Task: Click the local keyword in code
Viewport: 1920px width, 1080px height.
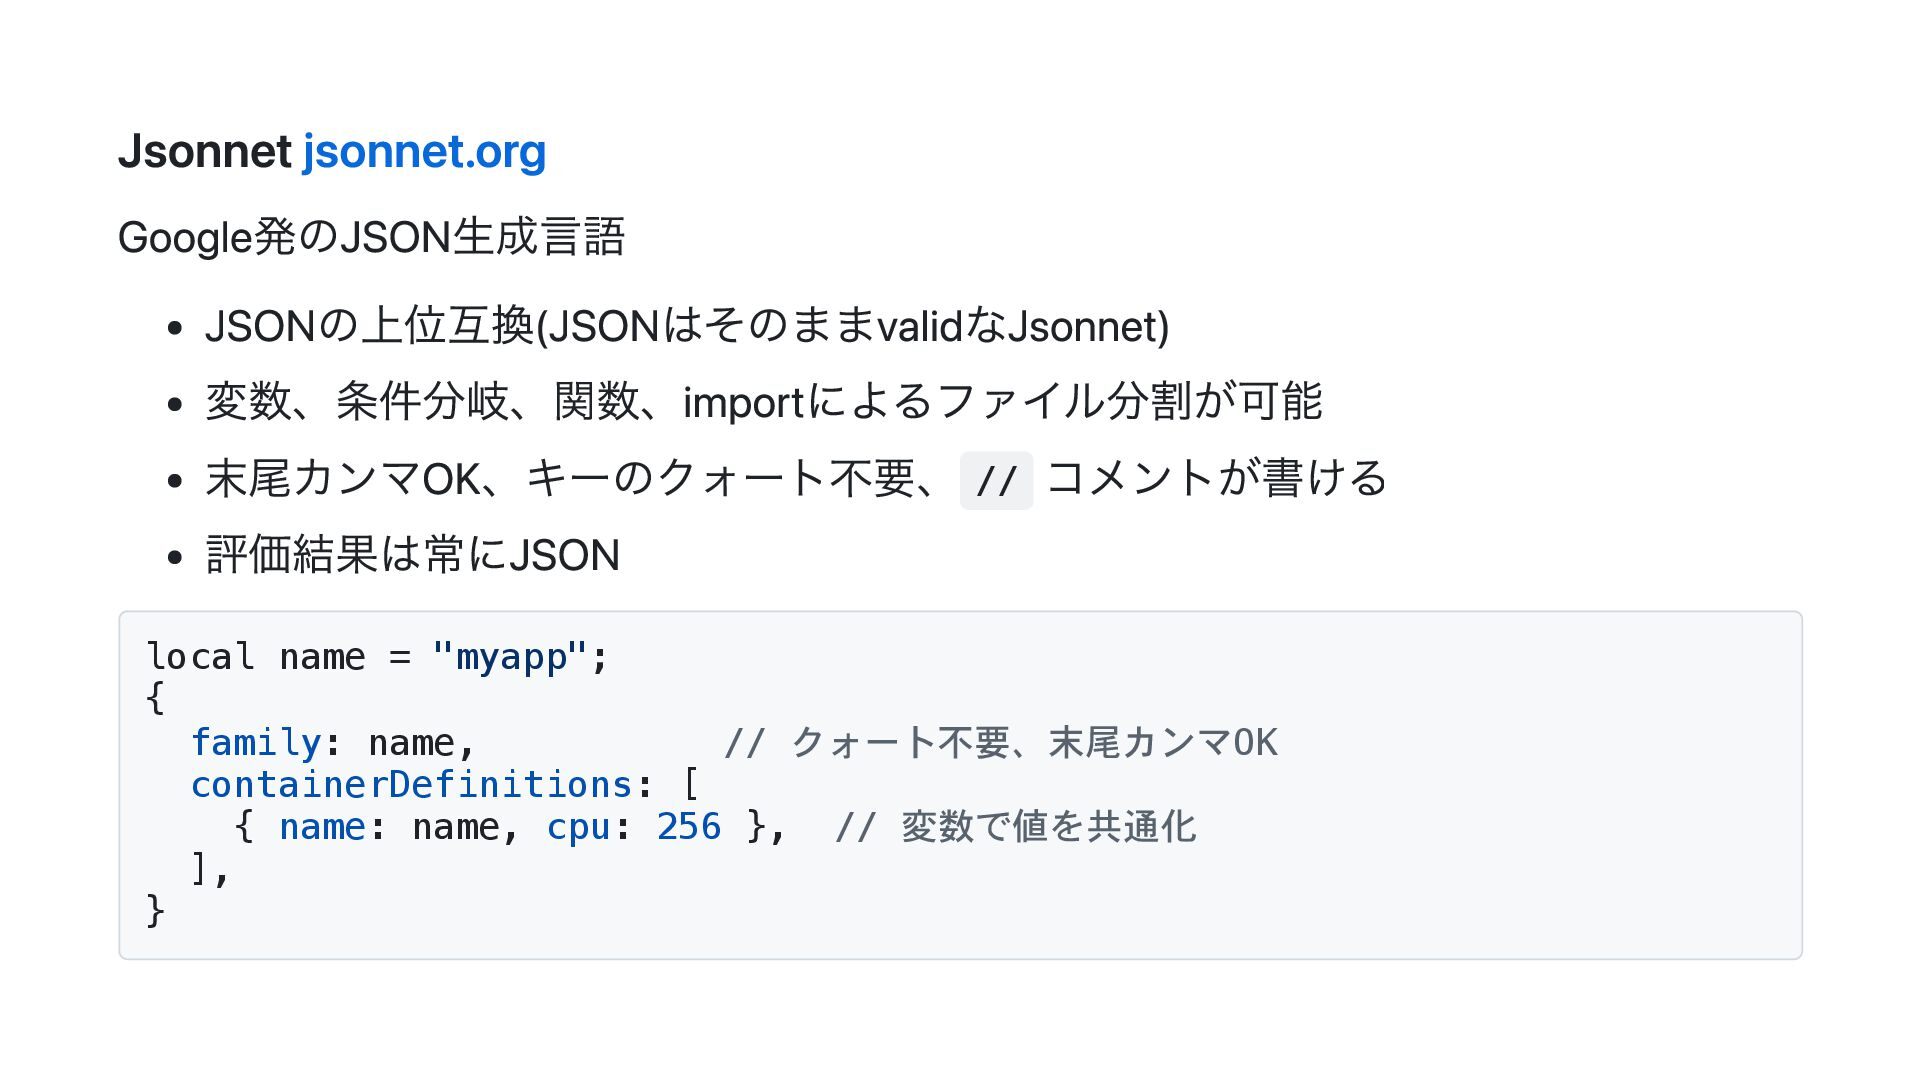Action: click(200, 657)
